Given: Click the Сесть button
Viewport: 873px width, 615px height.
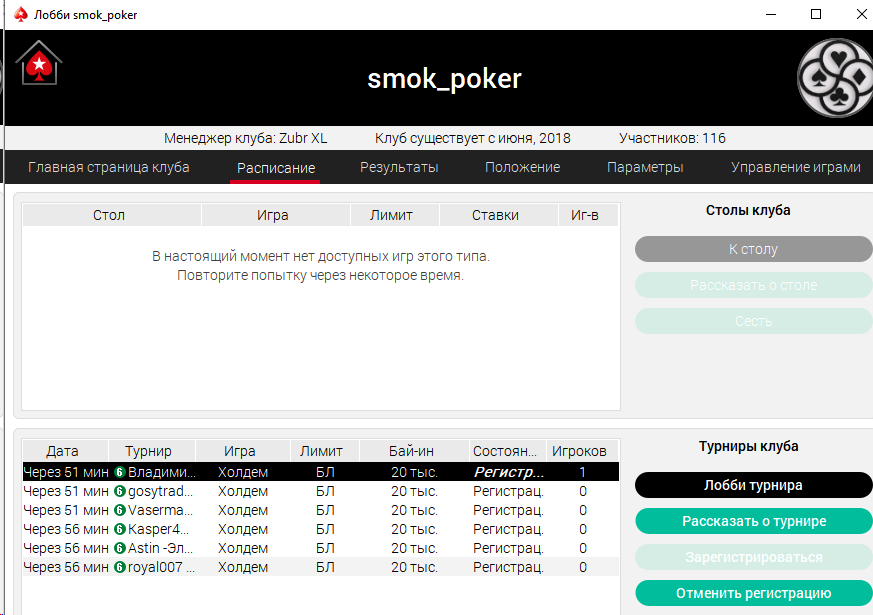Looking at the screenshot, I should click(x=753, y=321).
